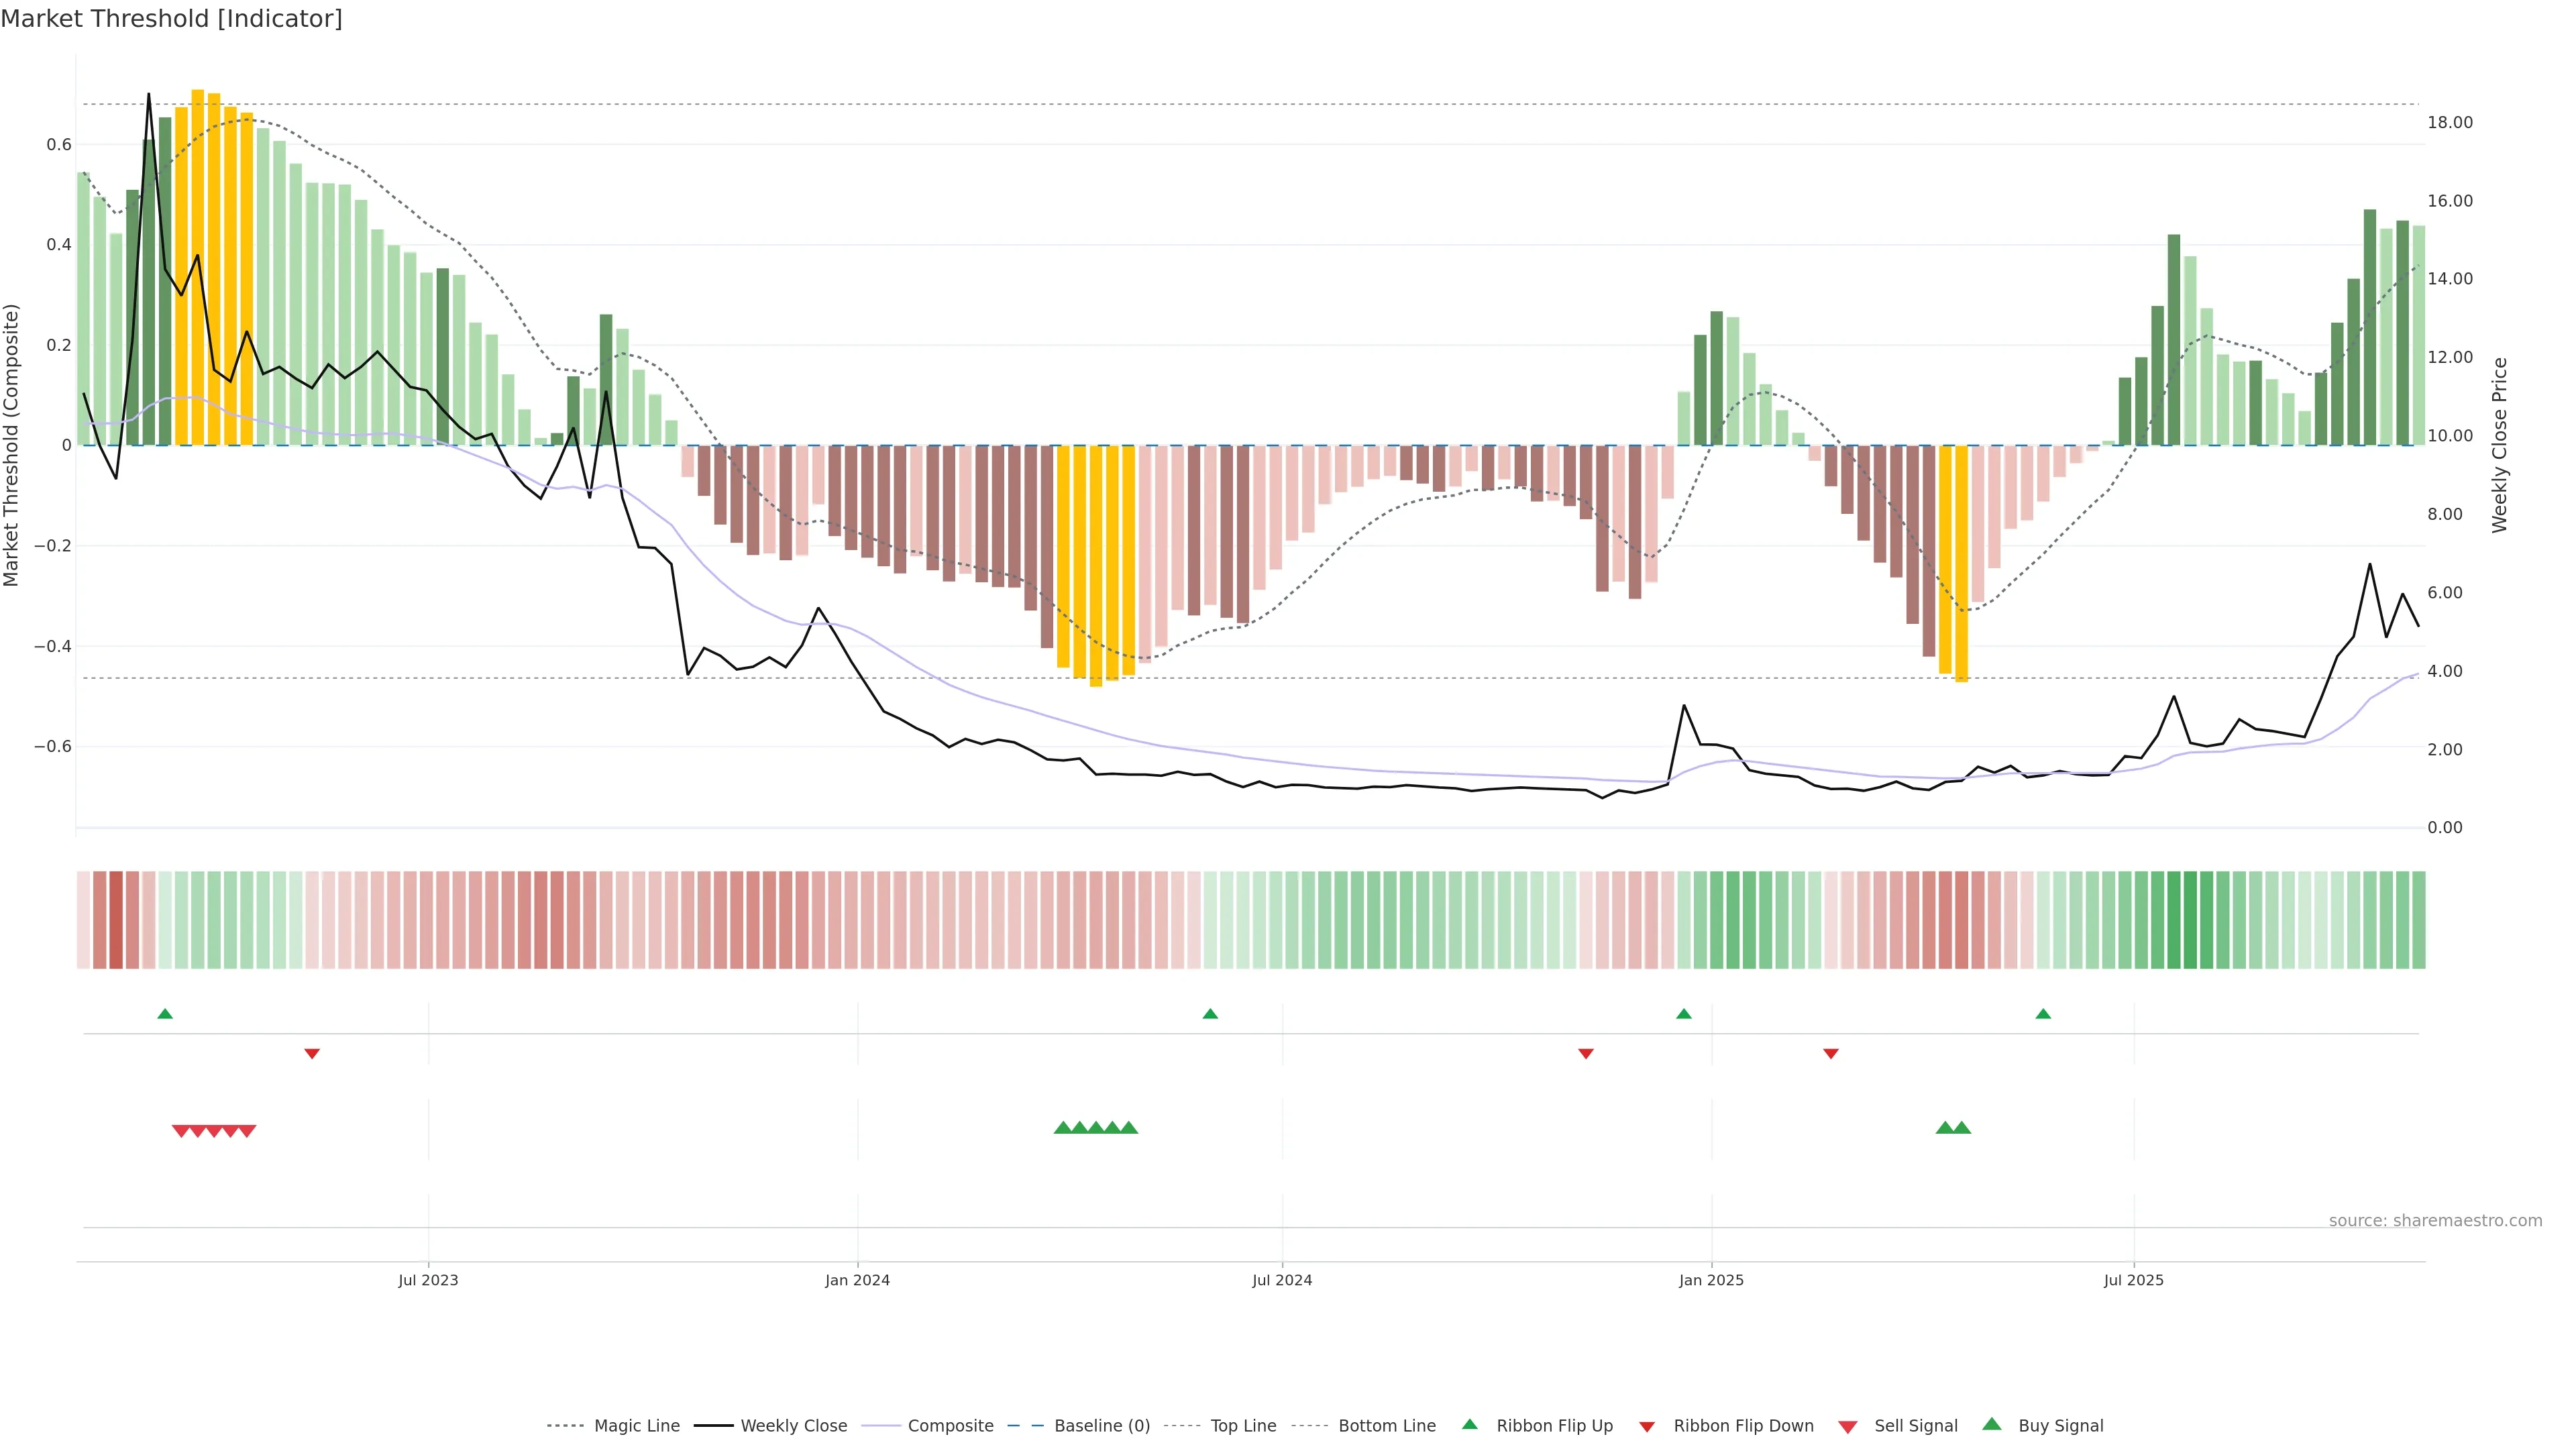Click first ribbon flip up marker near chart start

165,1014
